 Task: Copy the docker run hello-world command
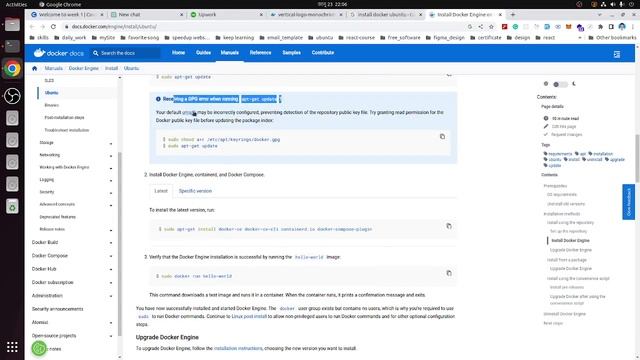click(x=449, y=273)
